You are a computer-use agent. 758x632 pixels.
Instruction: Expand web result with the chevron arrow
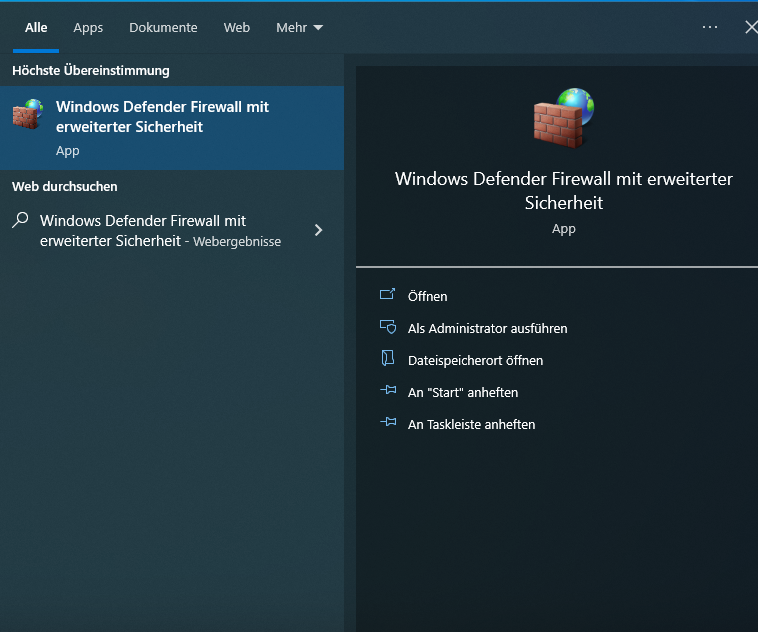[318, 230]
